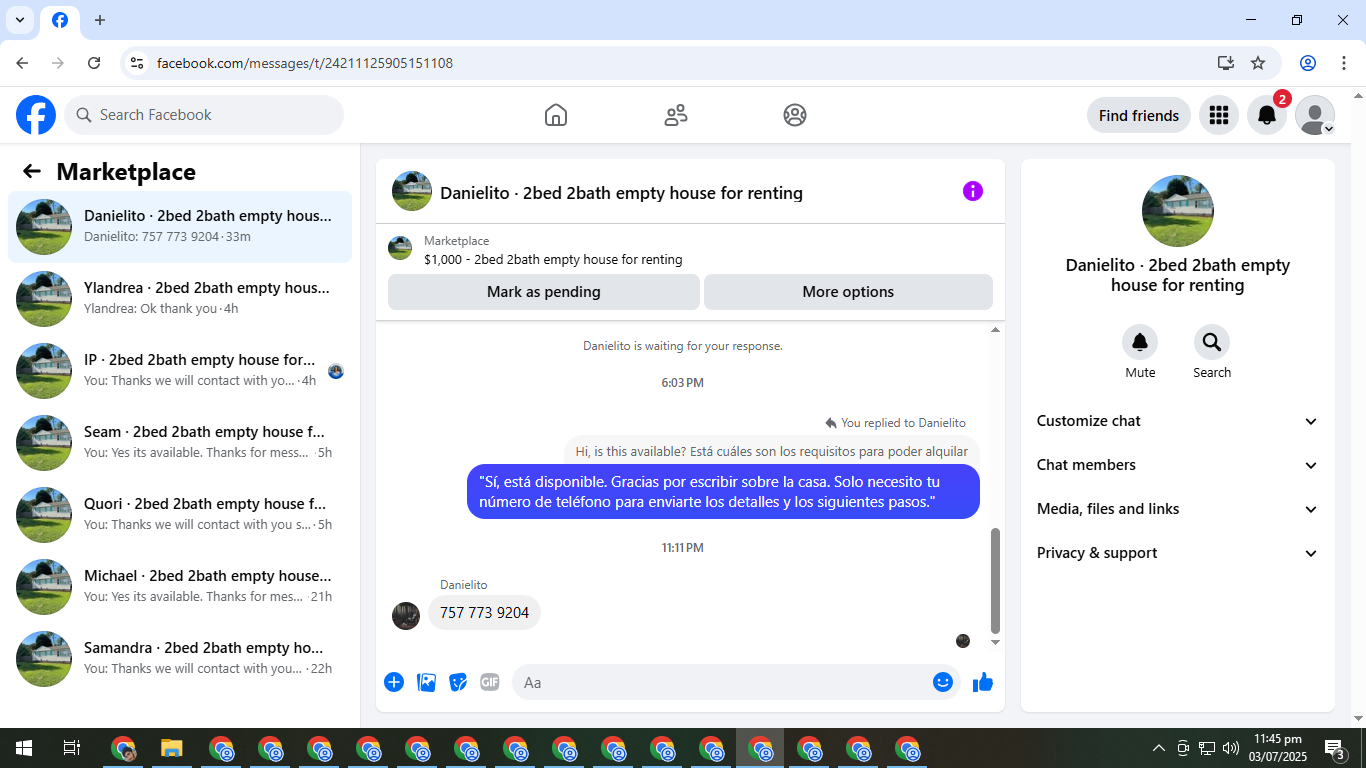Screen dimensions: 1366x768
Task: Open the Danielito conversation in list
Action: [x=180, y=227]
